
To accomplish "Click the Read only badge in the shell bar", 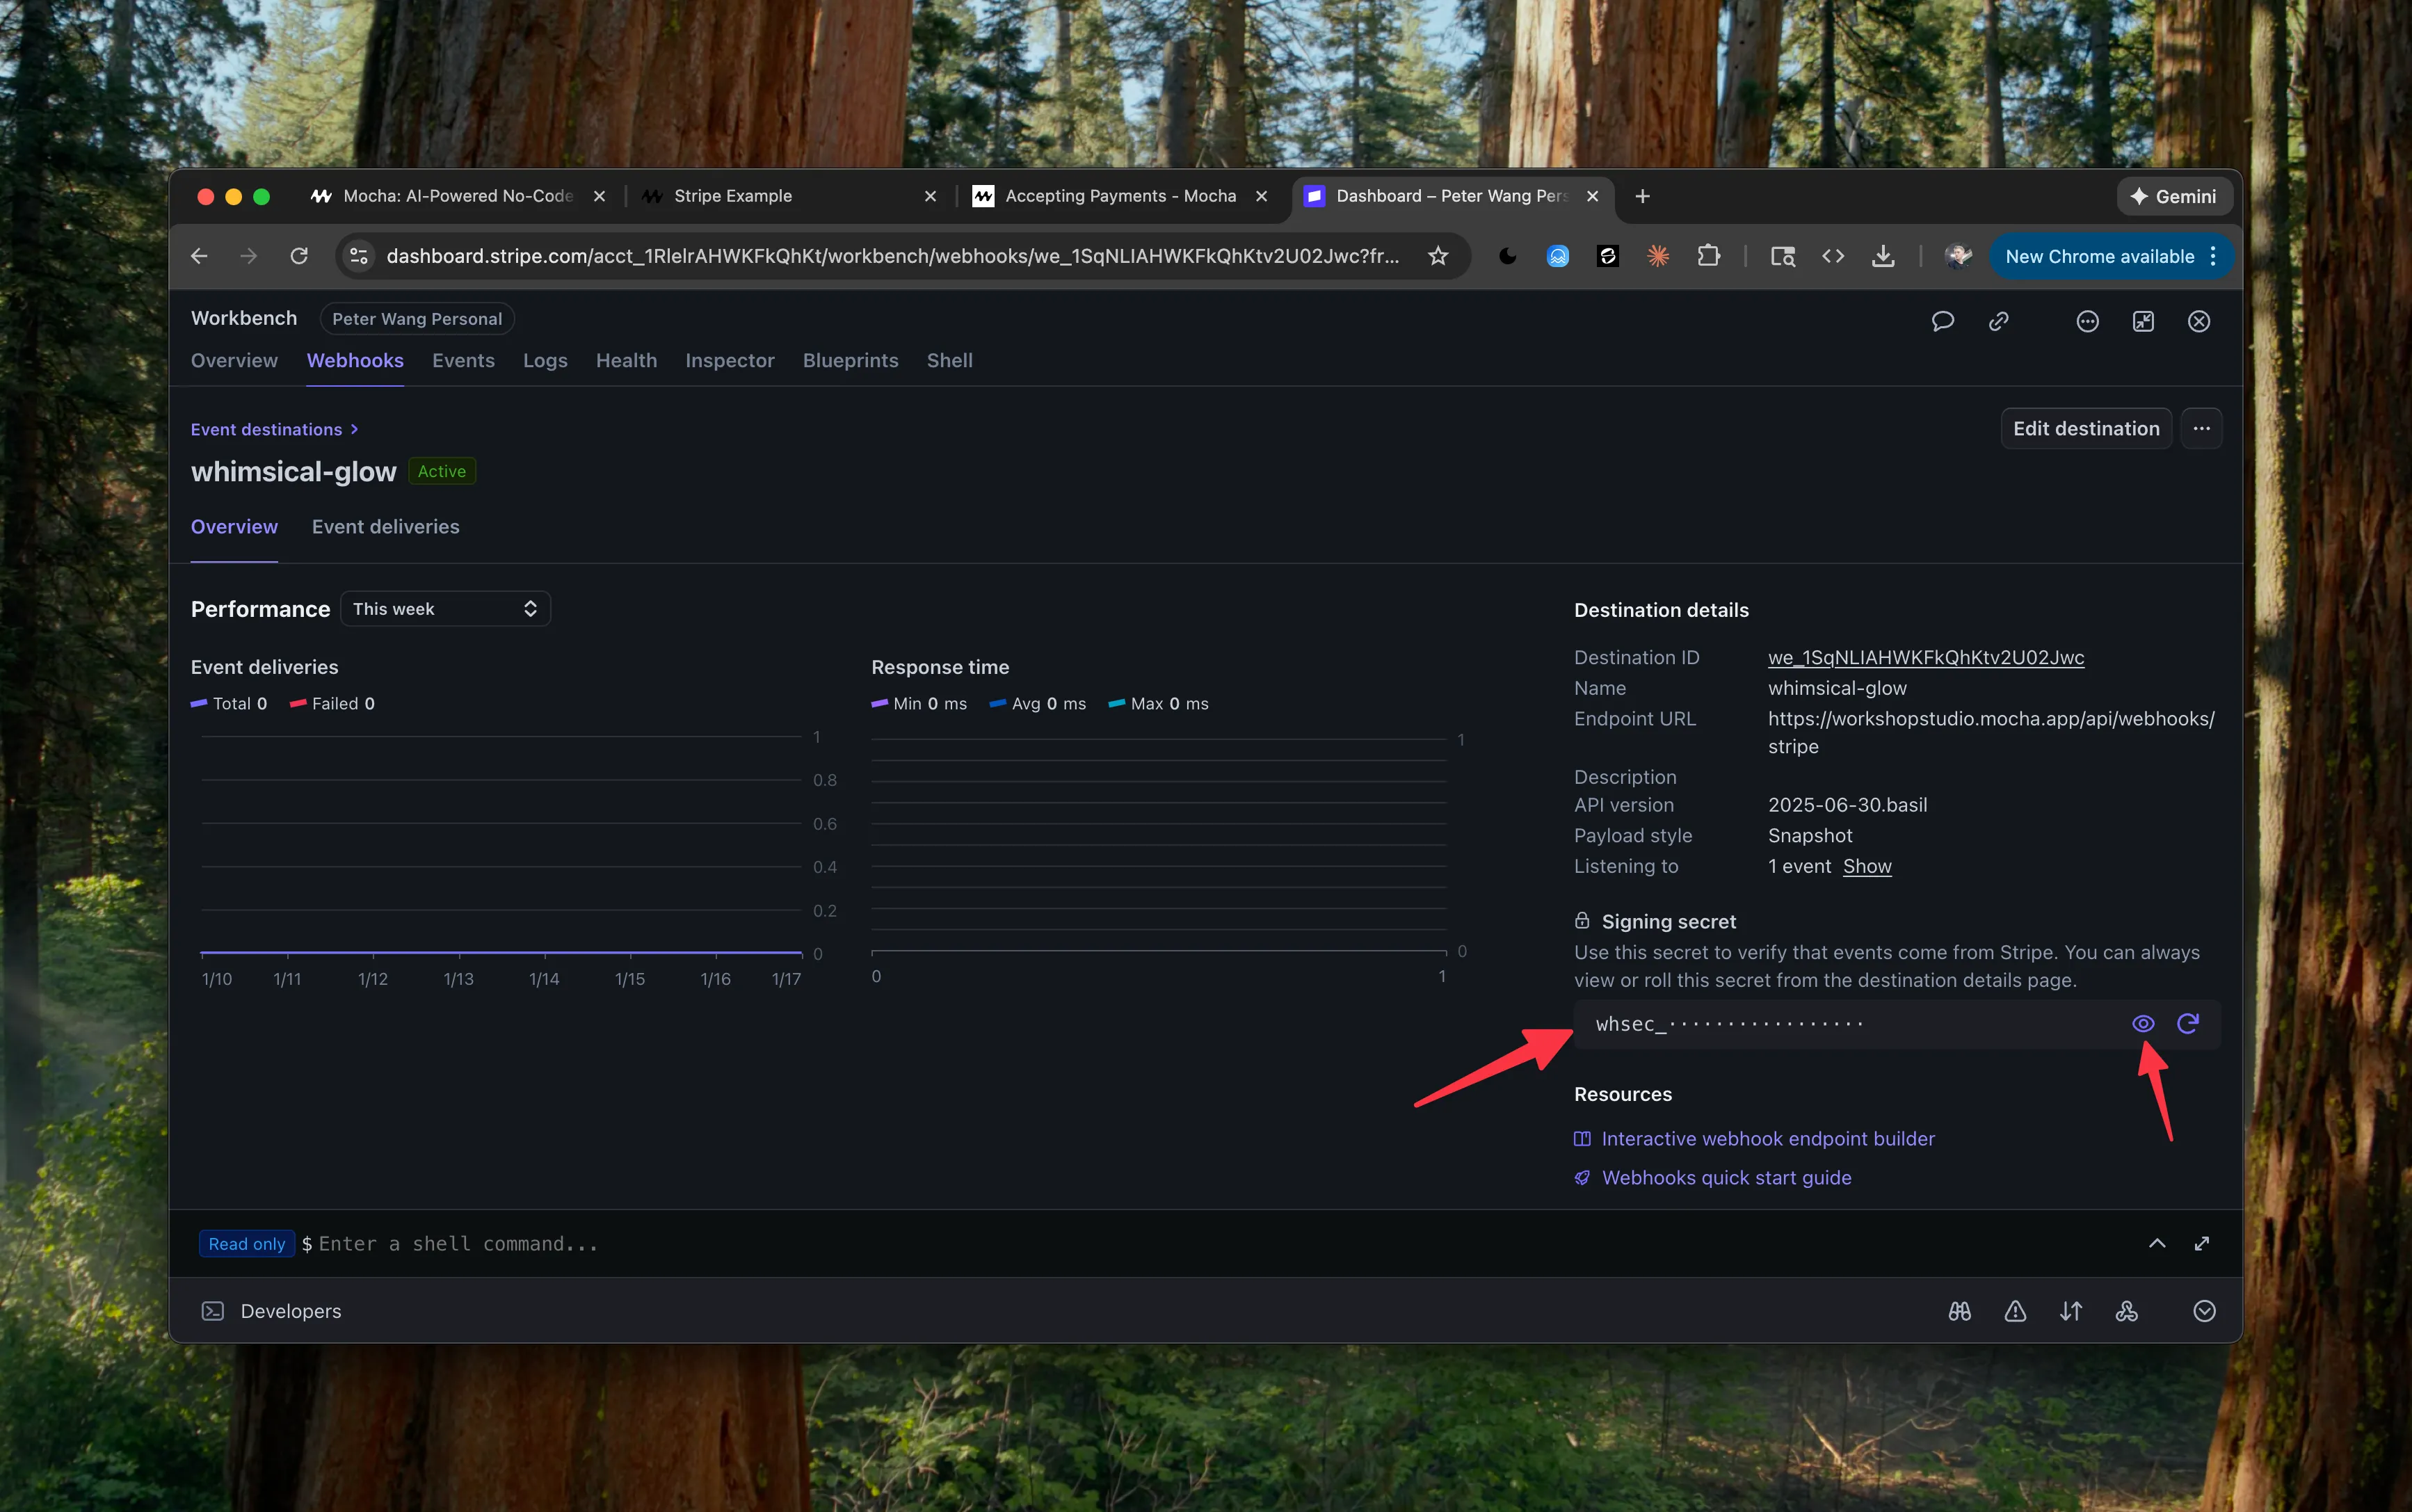I will [246, 1243].
